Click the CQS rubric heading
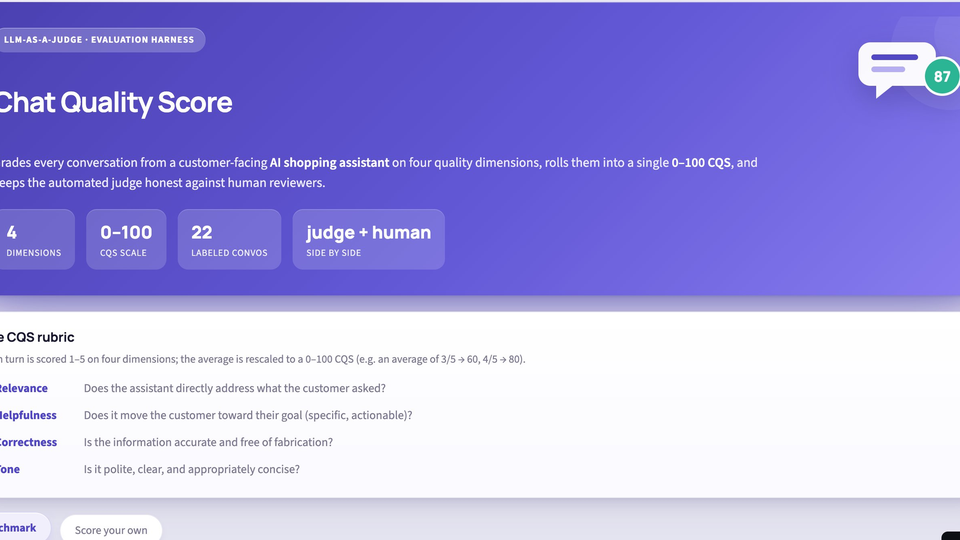This screenshot has width=960, height=540. (x=37, y=337)
